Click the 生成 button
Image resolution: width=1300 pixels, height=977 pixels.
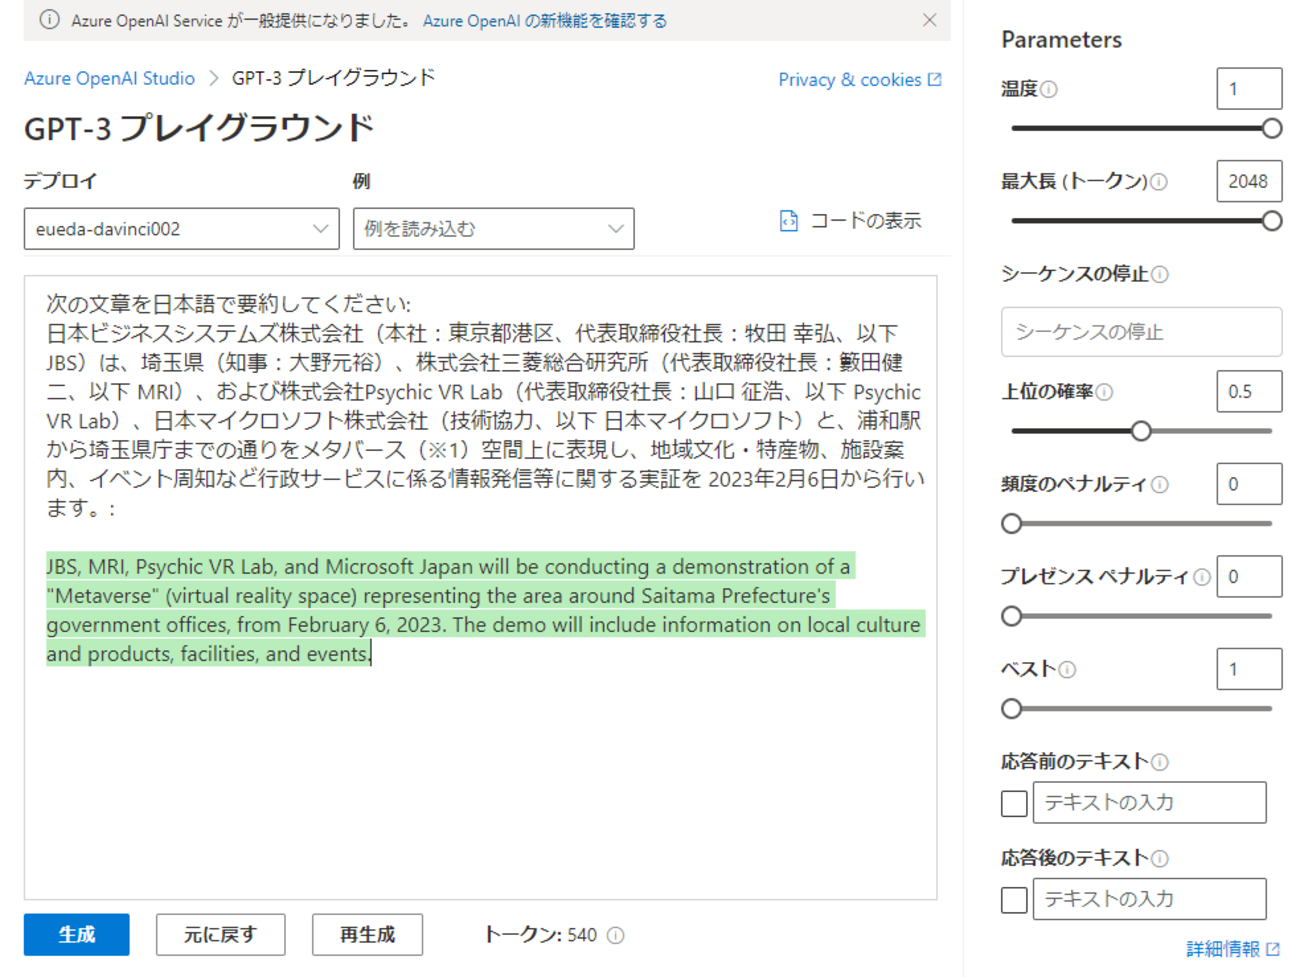(77, 935)
